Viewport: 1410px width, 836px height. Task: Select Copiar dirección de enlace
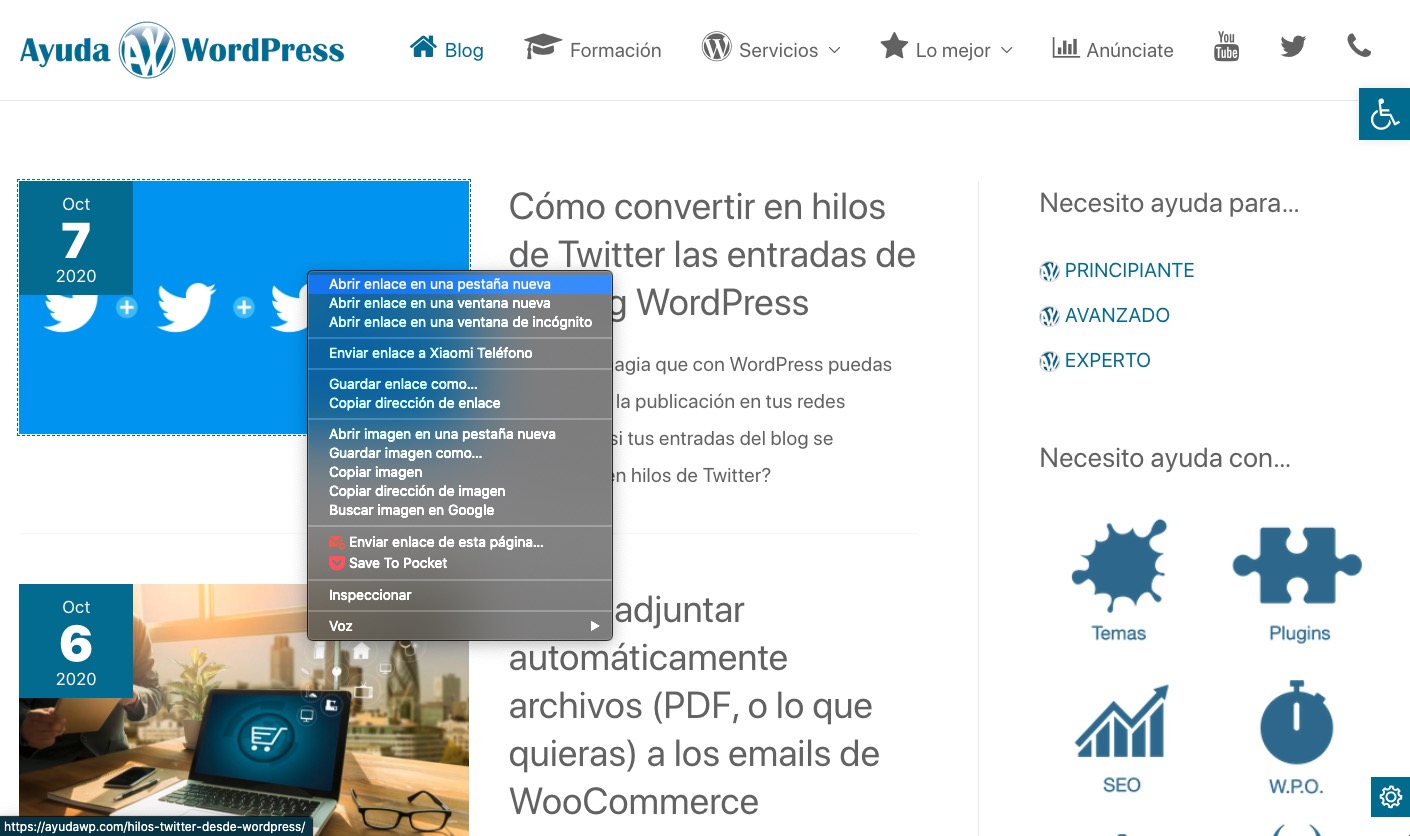(x=414, y=403)
